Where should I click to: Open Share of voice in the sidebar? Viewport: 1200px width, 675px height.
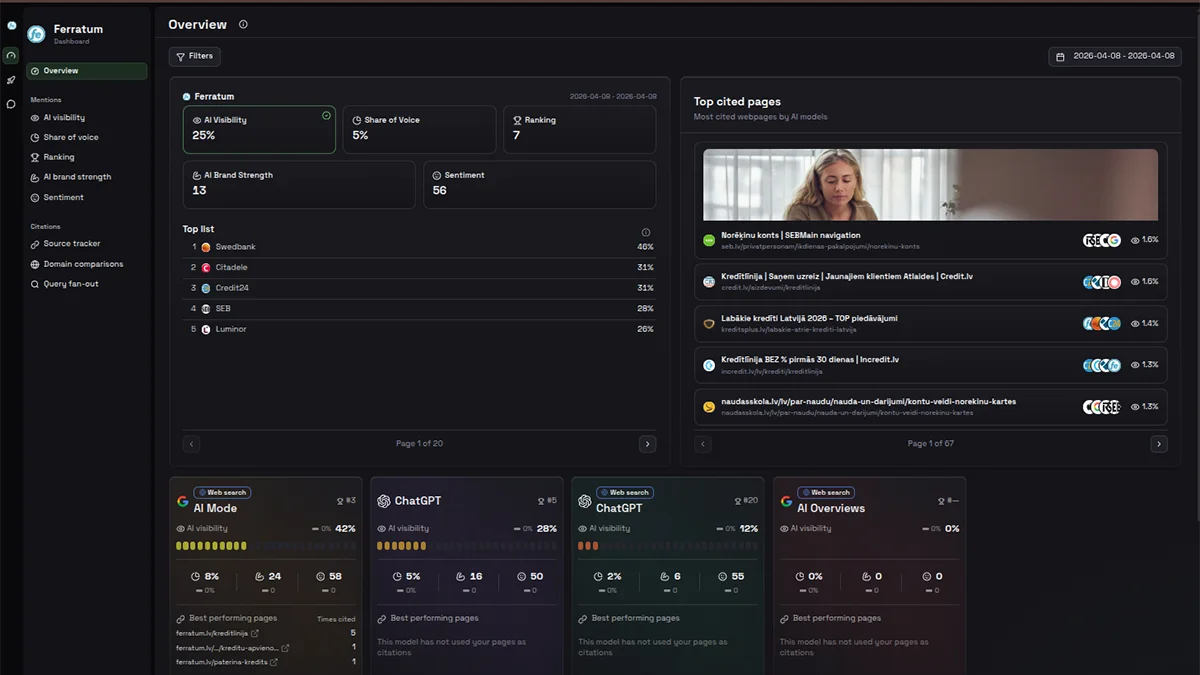coord(71,137)
